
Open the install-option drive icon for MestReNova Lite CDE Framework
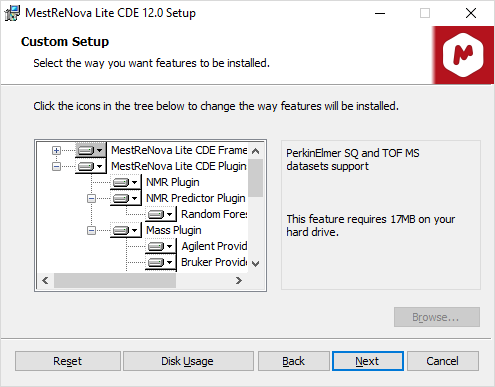91,150
